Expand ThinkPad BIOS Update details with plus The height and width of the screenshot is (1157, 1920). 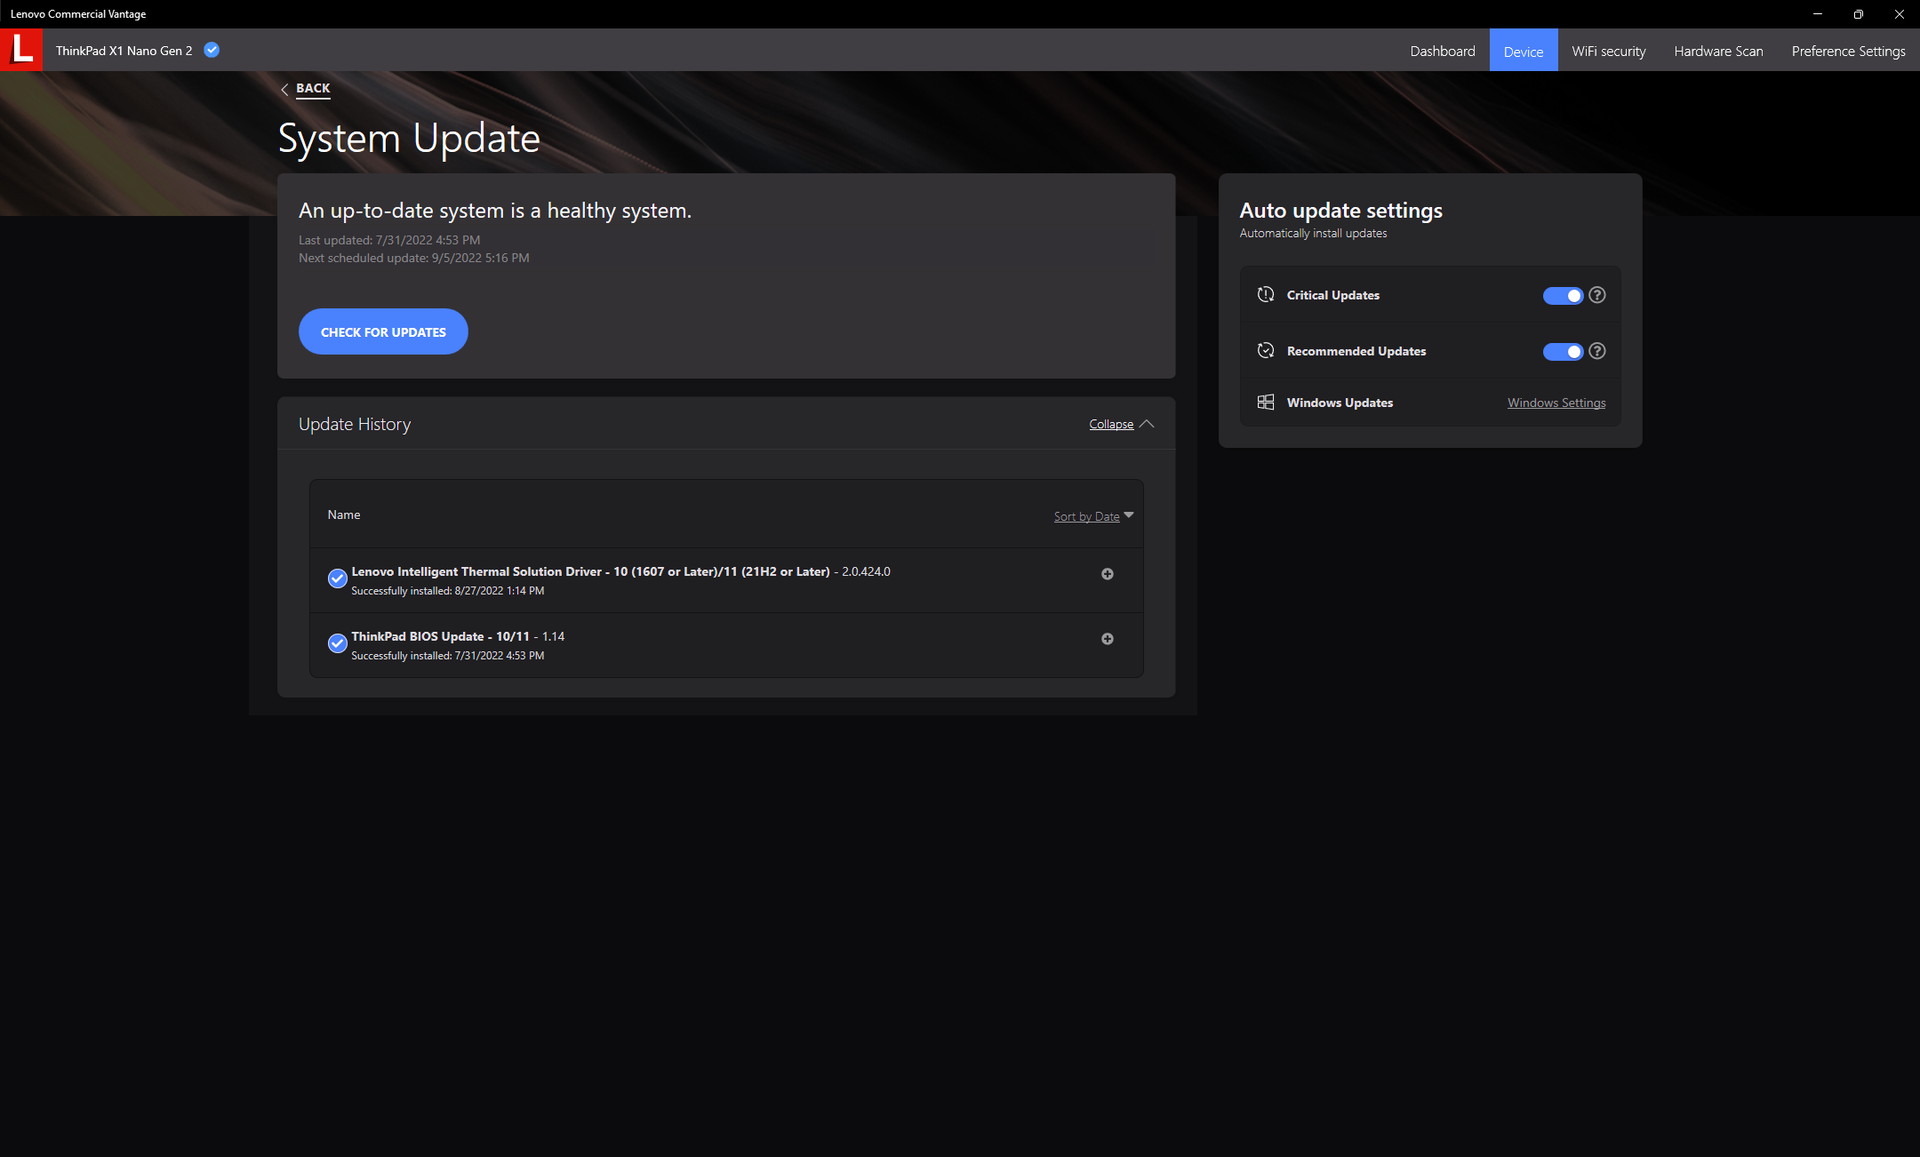pos(1107,639)
